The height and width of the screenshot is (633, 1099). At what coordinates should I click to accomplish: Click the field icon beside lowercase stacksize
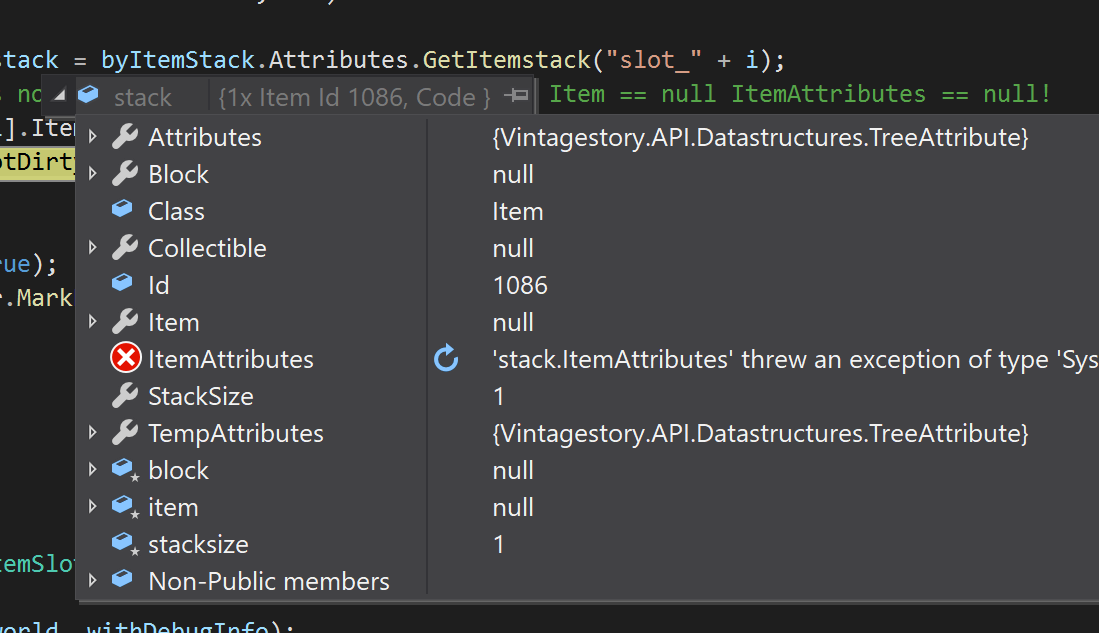pyautogui.click(x=124, y=544)
